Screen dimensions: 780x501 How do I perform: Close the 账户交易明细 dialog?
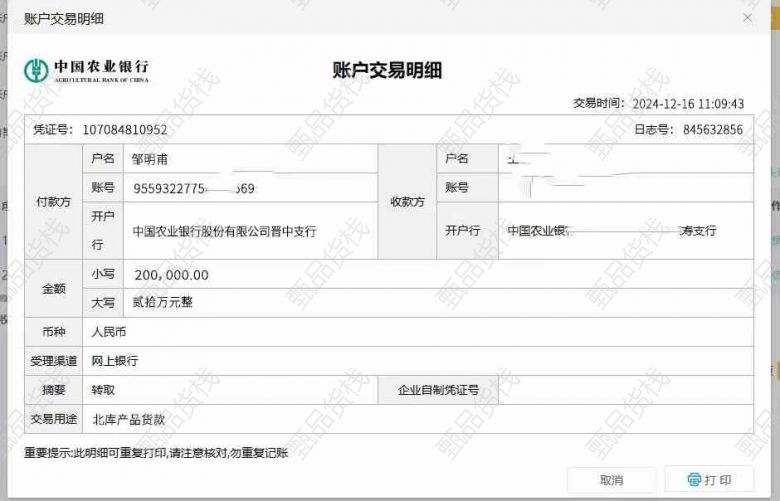click(x=747, y=18)
